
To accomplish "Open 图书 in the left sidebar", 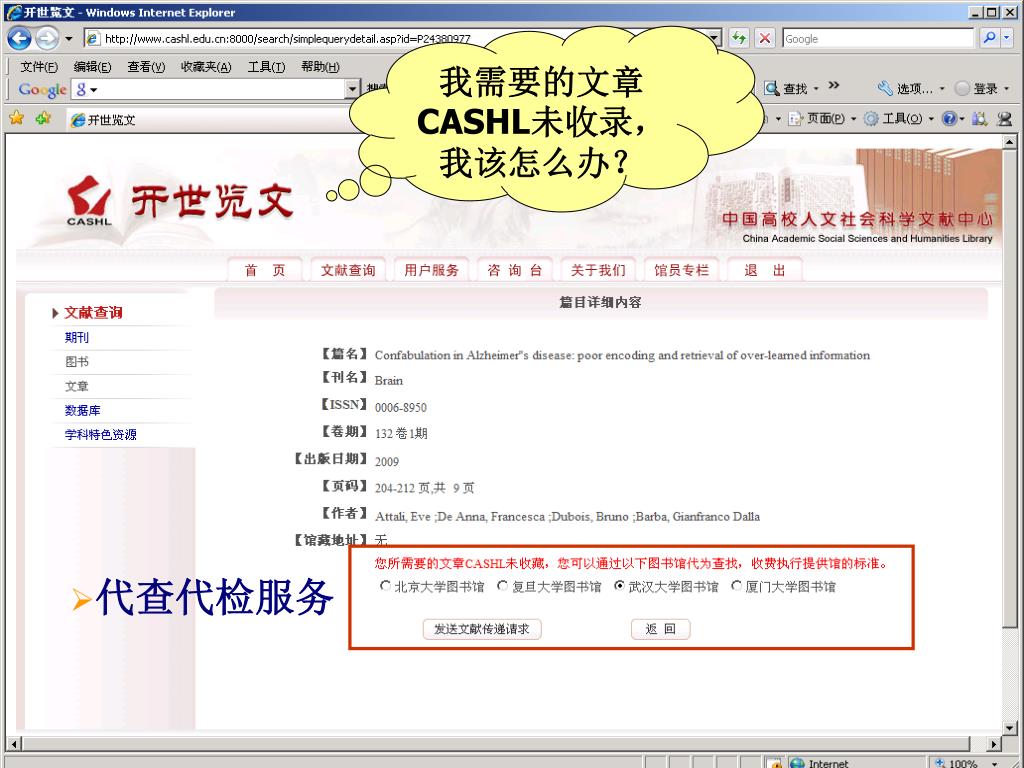I will (76, 362).
